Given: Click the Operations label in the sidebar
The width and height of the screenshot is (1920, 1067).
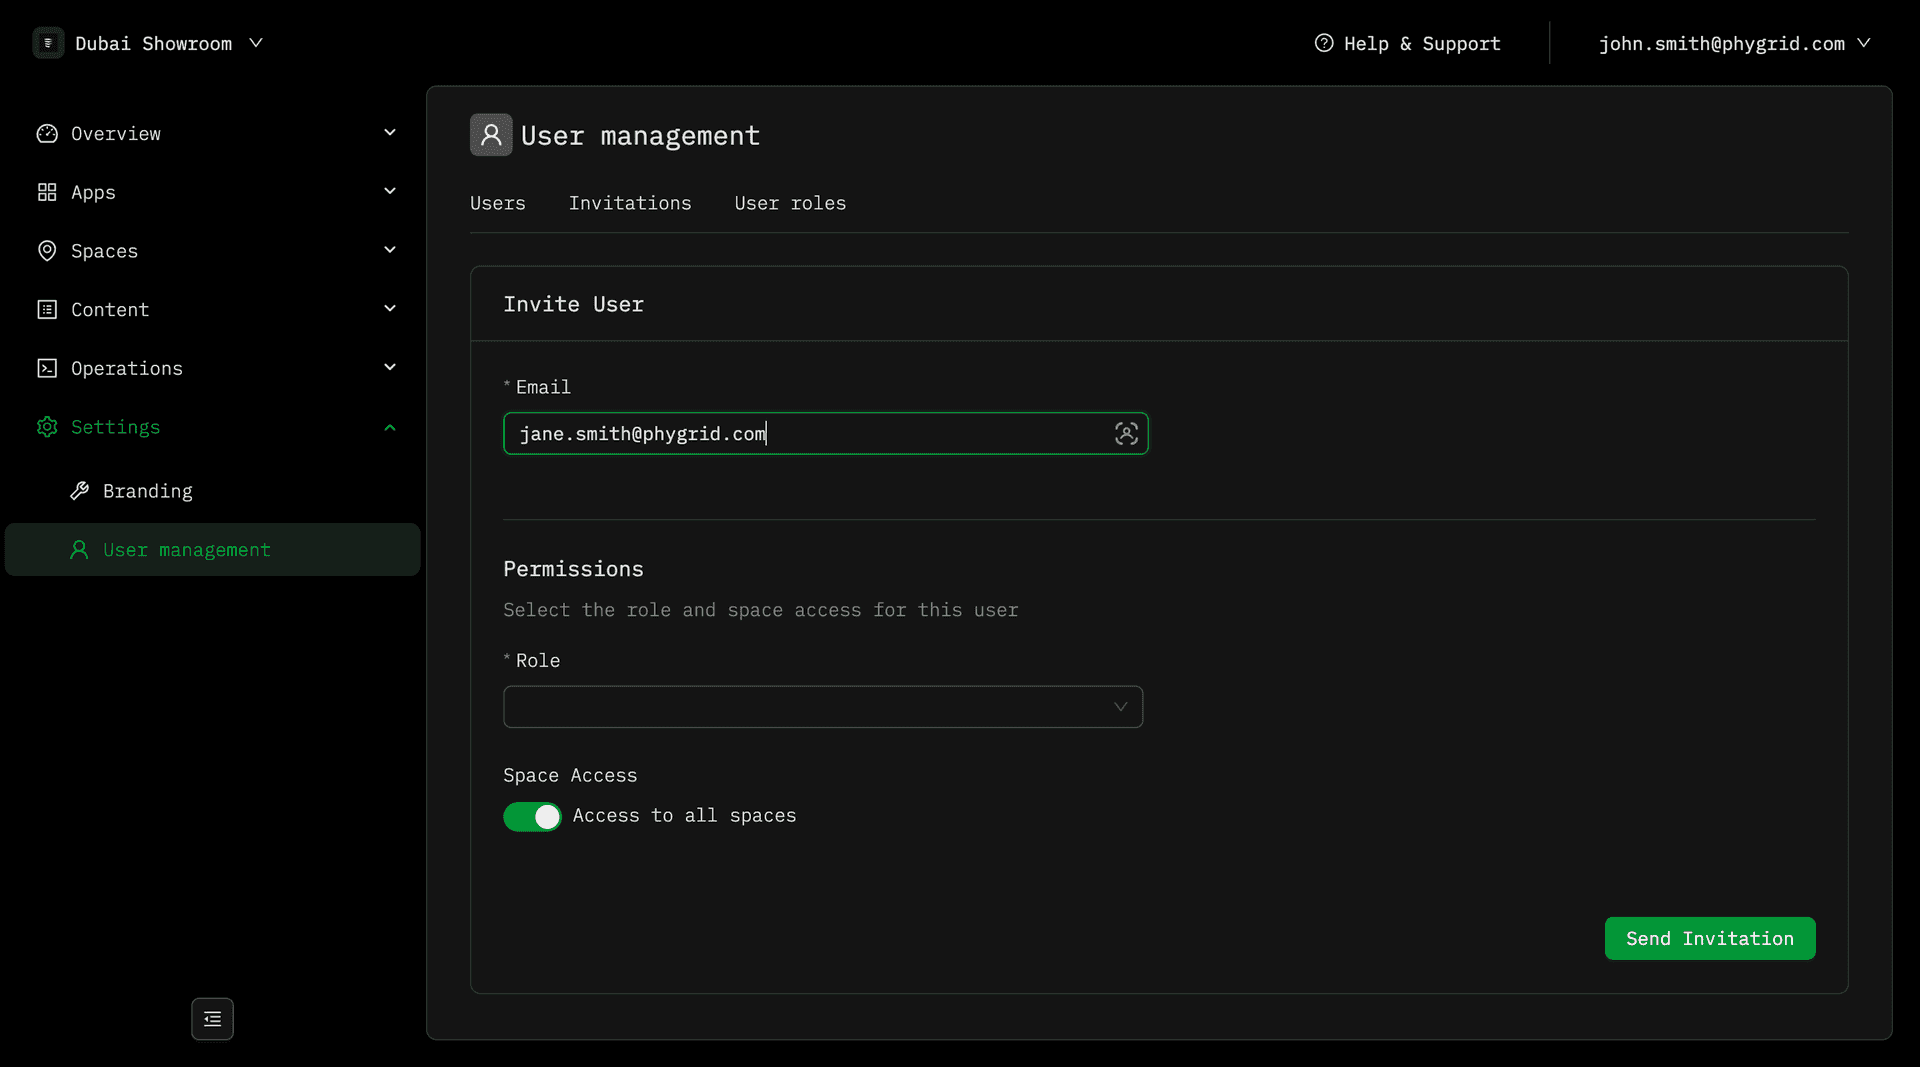Looking at the screenshot, I should click(x=127, y=368).
